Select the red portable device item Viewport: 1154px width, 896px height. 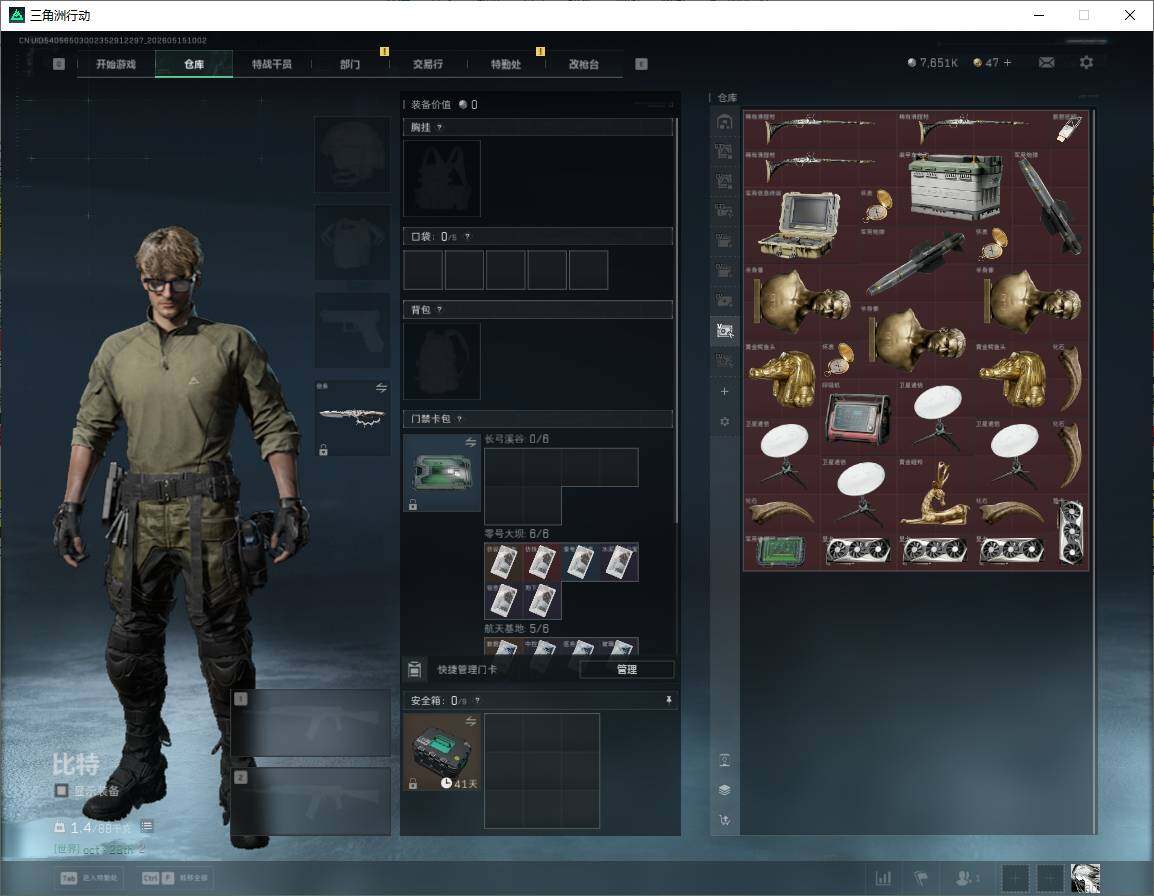click(x=858, y=417)
